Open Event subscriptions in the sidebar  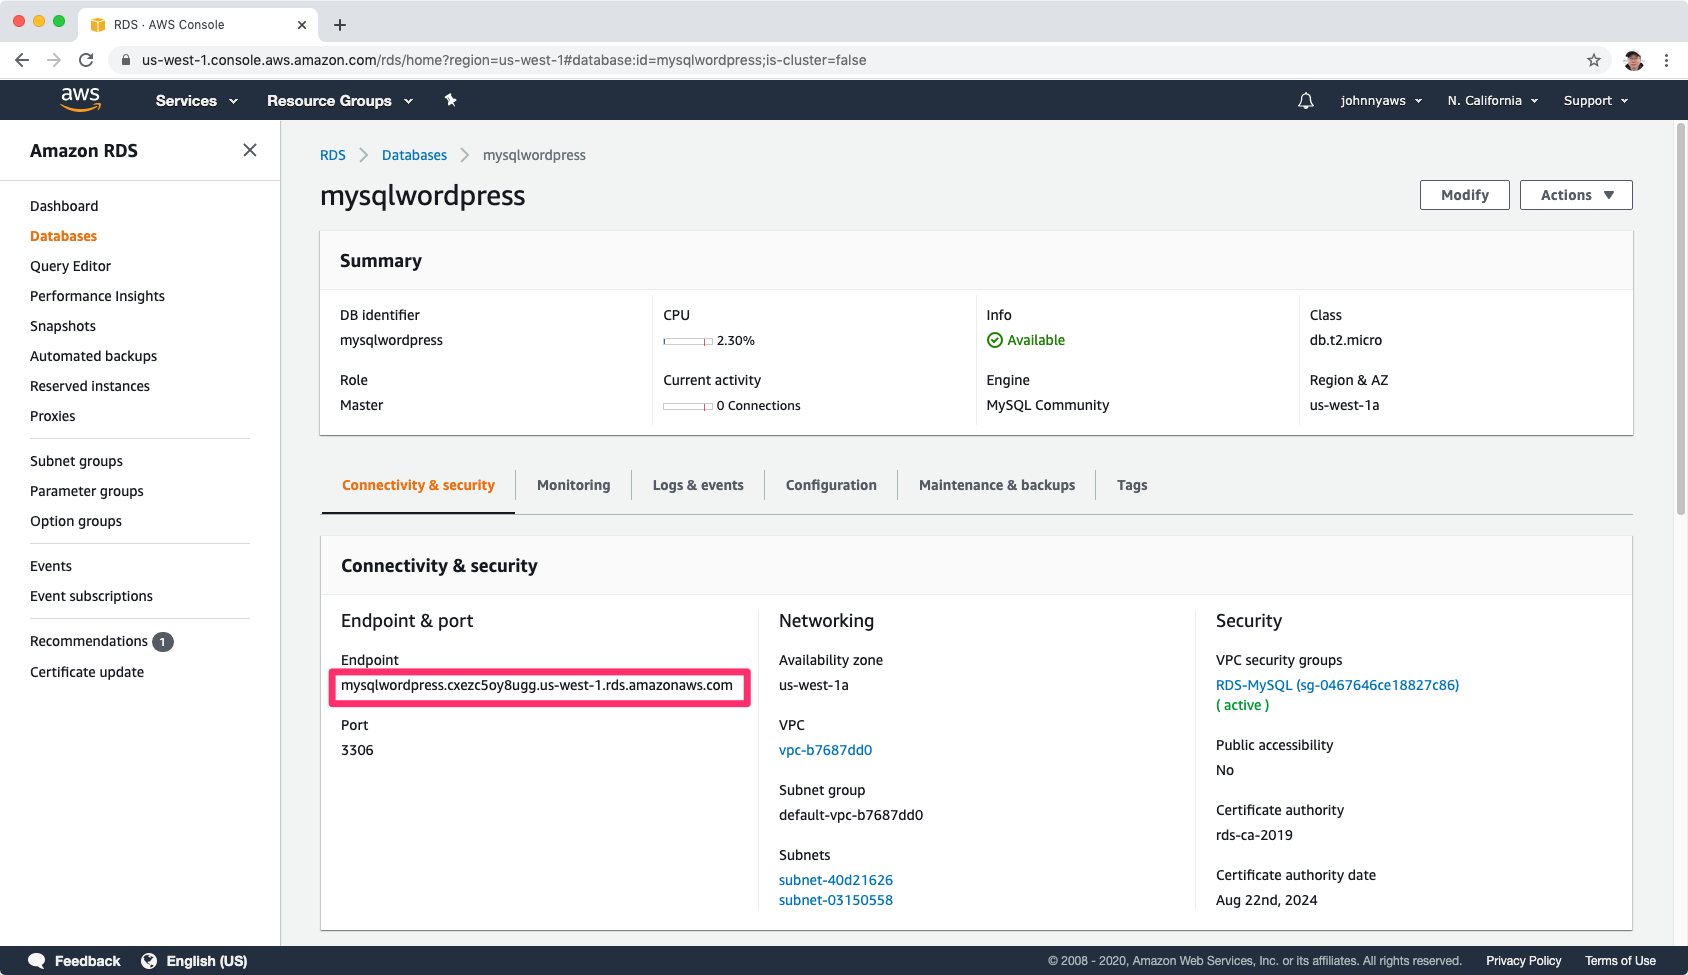click(x=91, y=596)
